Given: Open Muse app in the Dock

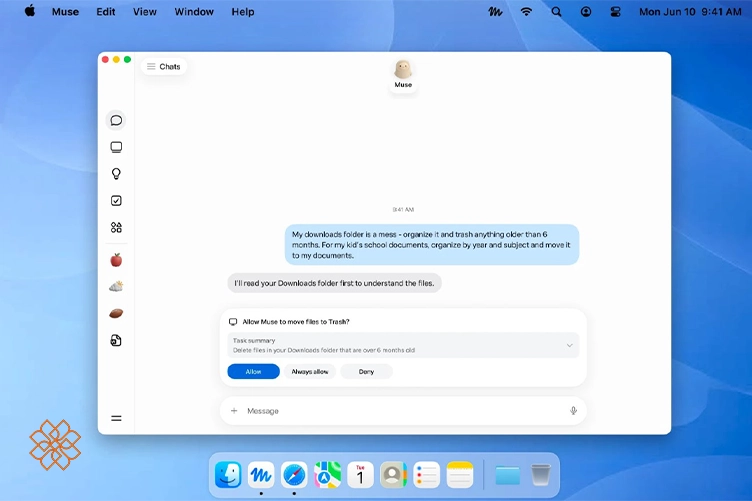Looking at the screenshot, I should [x=261, y=475].
